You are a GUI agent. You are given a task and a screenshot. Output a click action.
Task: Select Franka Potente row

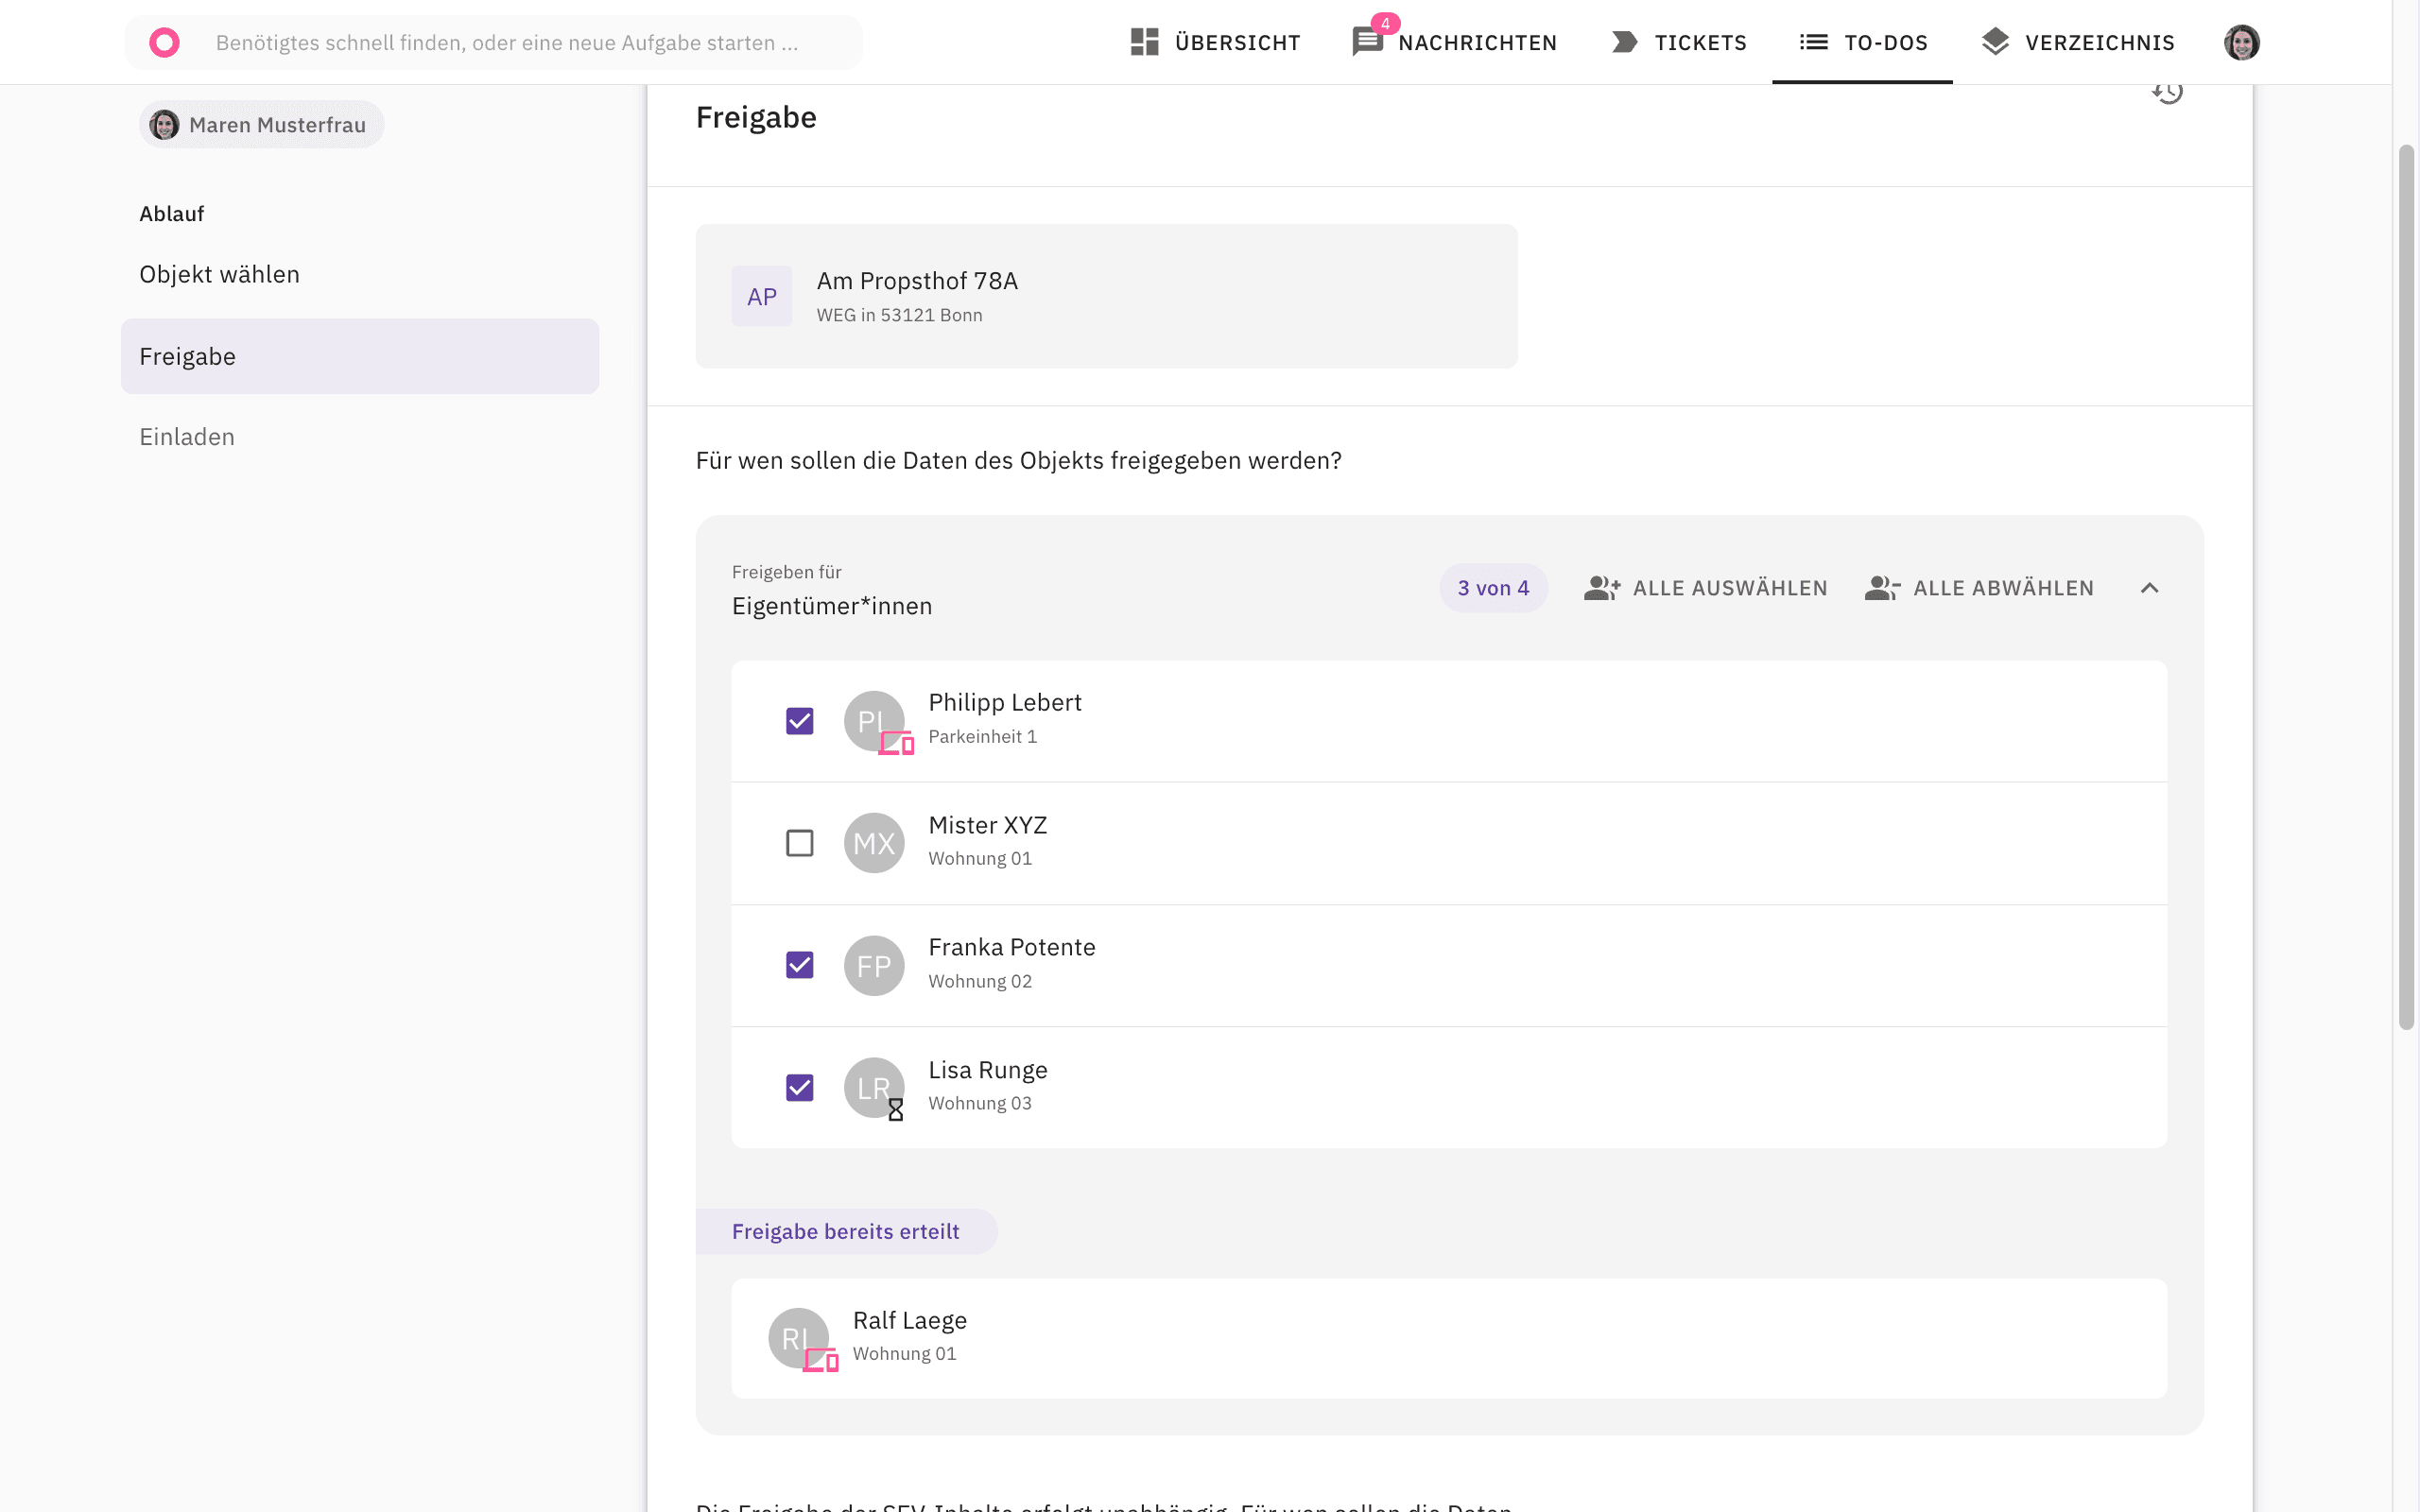coord(1449,966)
